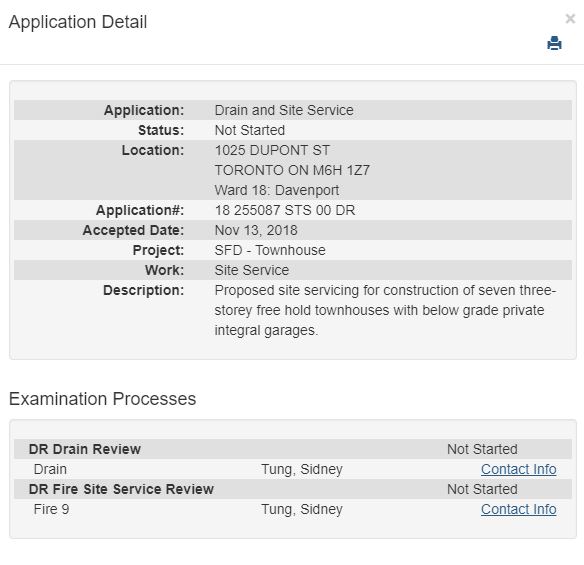Click the '1025 DUPONT ST' address line
Image resolution: width=584 pixels, height=565 pixels.
272,150
